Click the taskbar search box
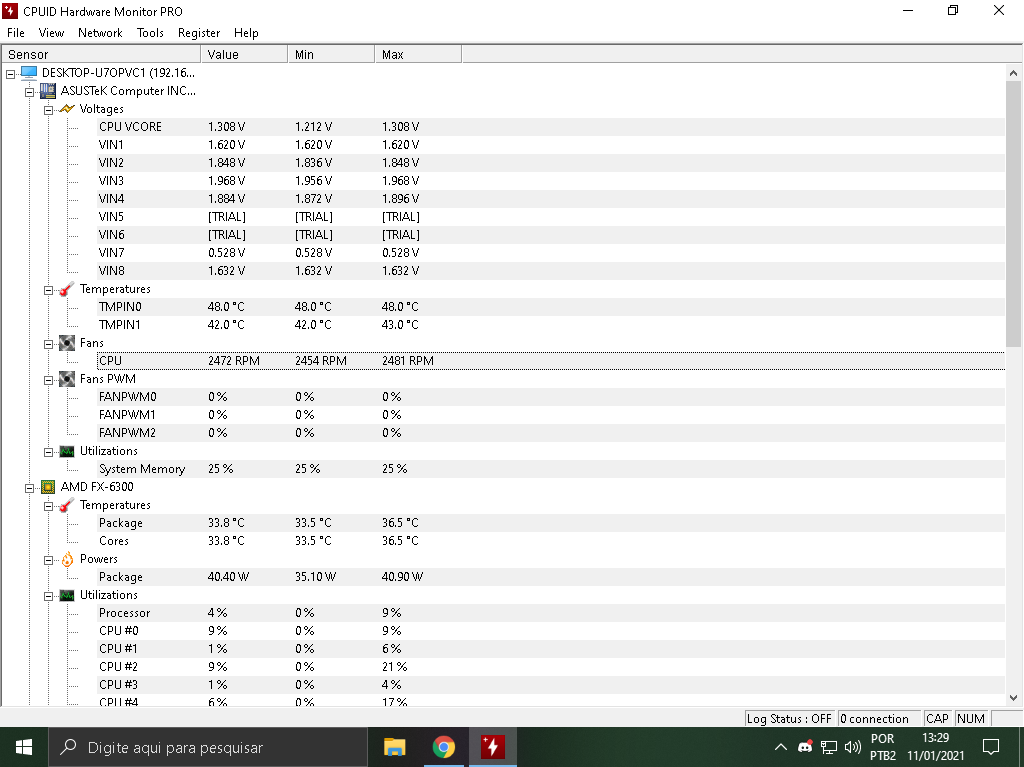 208,747
